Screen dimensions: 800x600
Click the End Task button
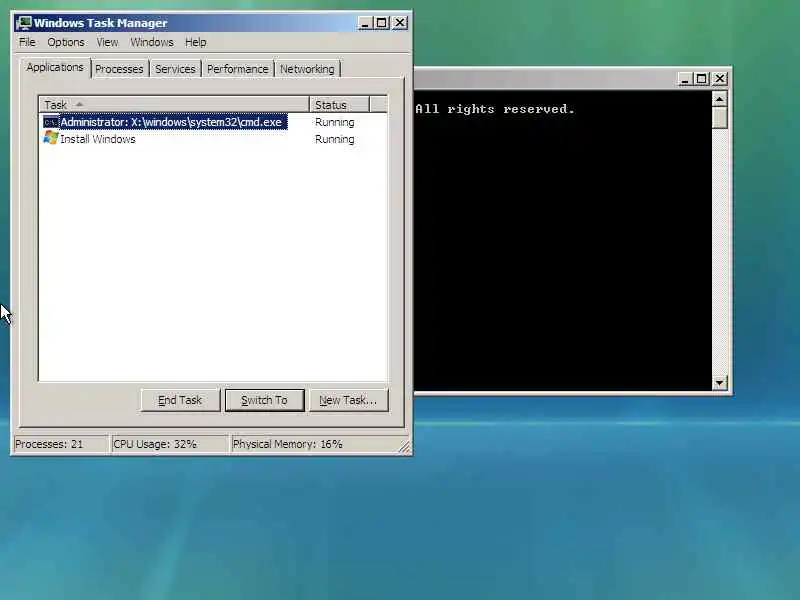[180, 400]
